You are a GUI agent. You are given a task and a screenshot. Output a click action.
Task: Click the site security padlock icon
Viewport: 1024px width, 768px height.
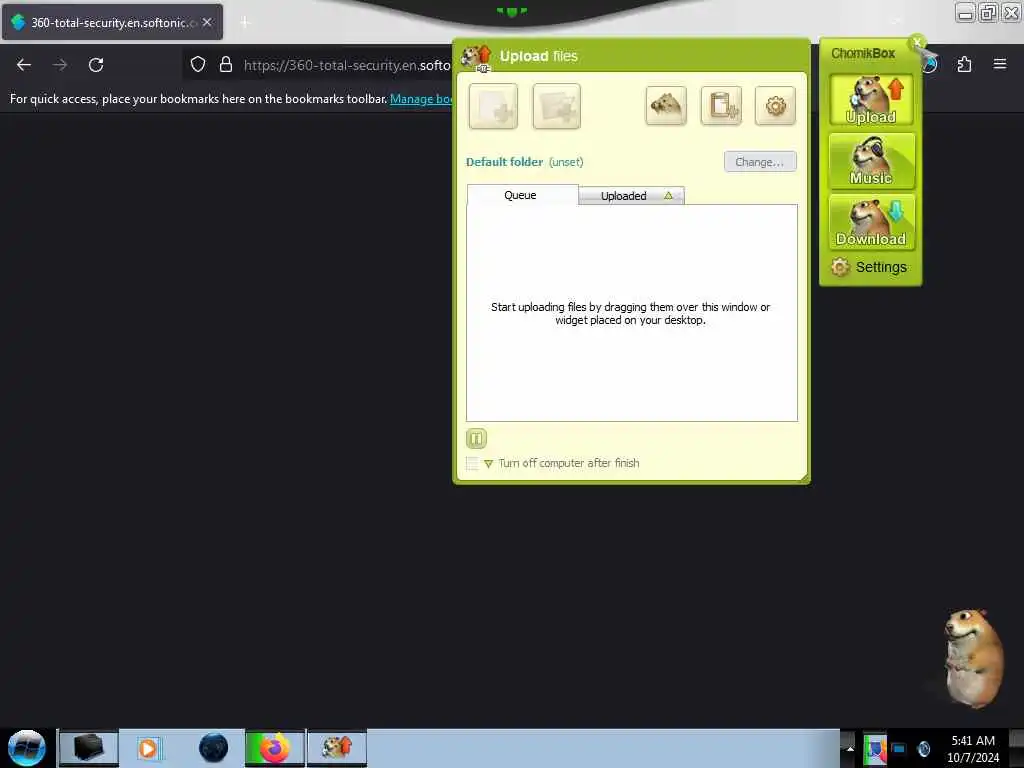point(226,64)
